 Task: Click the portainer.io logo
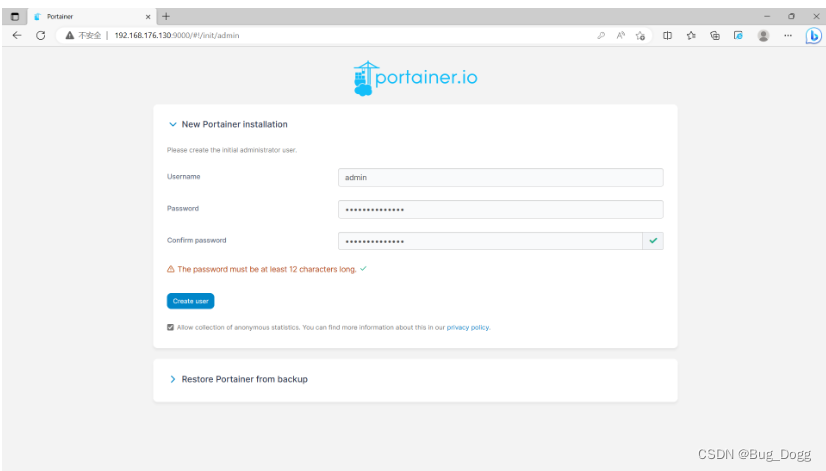click(x=415, y=78)
